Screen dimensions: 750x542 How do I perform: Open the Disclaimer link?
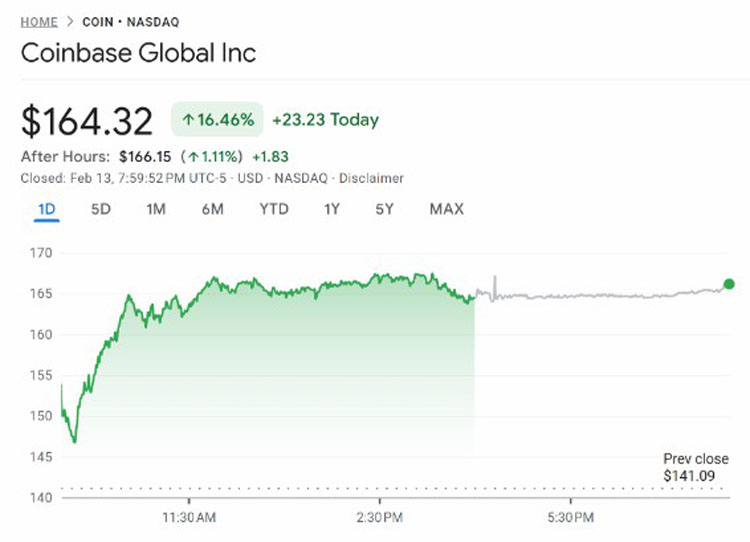pyautogui.click(x=372, y=178)
